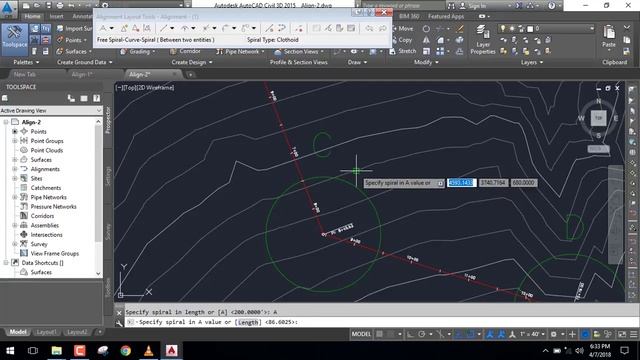Viewport: 640px width, 360px height.
Task: Toggle the grid display in status bar
Action: (379, 334)
